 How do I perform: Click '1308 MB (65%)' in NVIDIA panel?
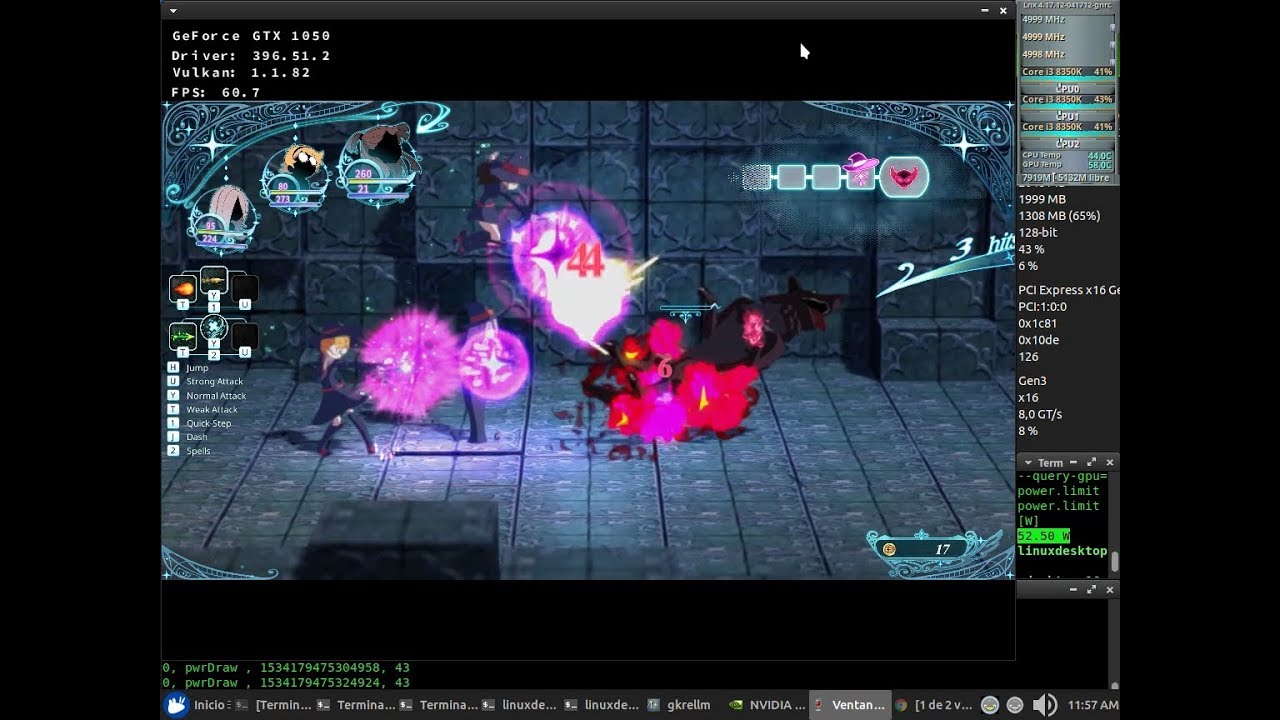tap(1059, 216)
